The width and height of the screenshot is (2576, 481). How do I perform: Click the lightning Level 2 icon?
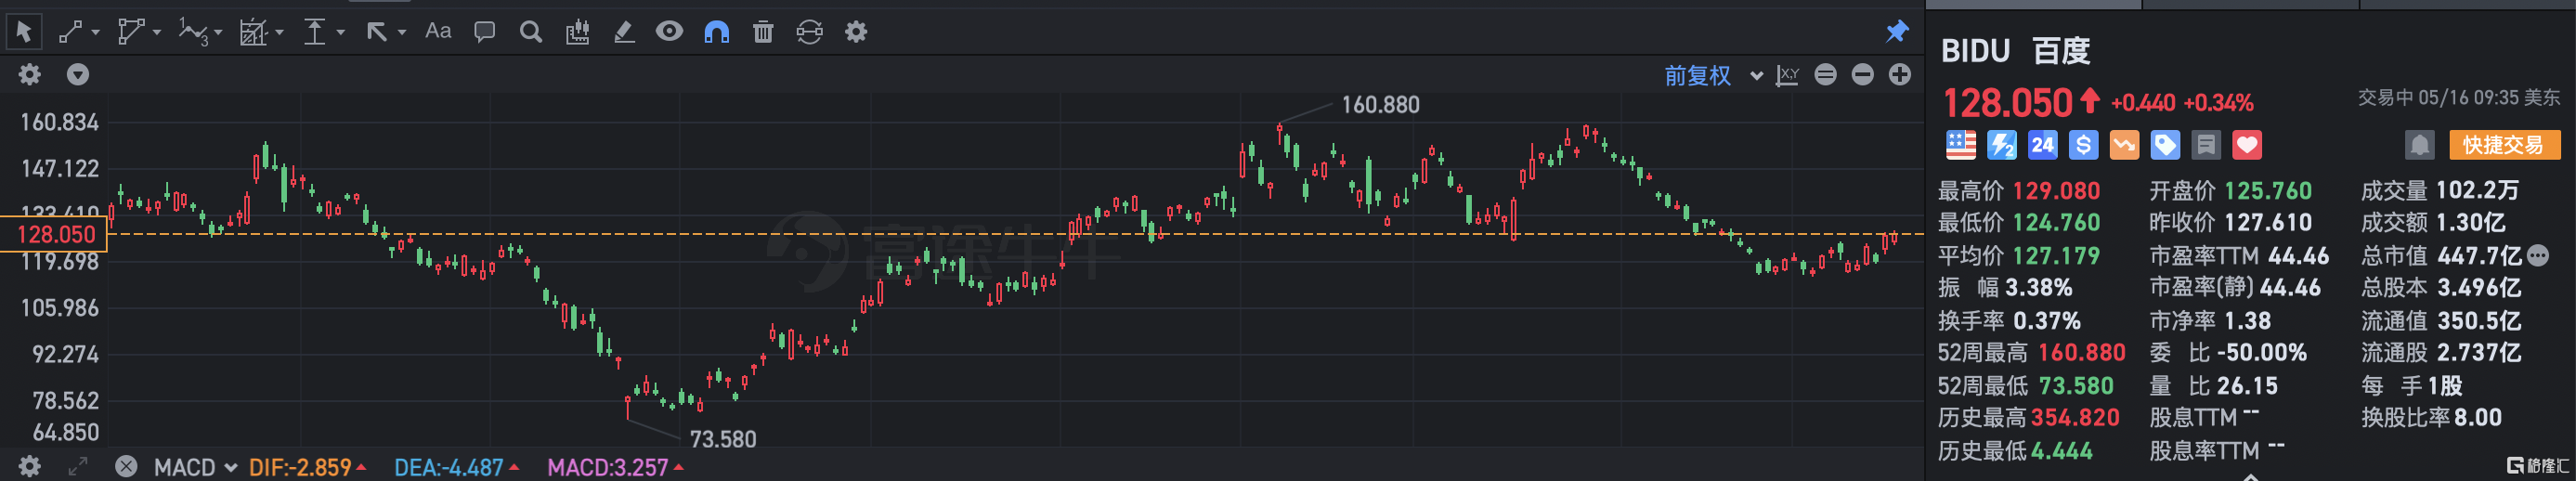(x=2001, y=145)
